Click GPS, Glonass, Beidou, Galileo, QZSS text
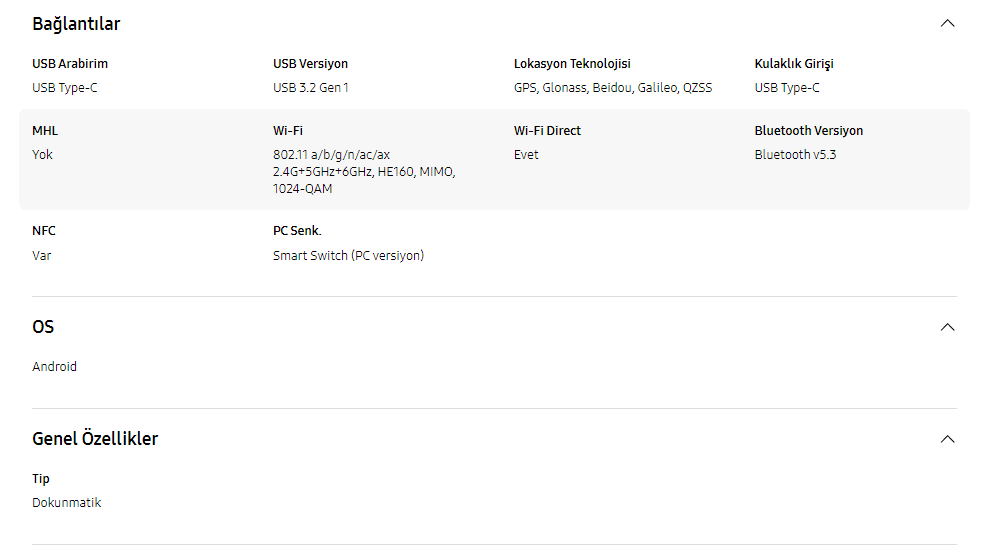 pos(613,88)
